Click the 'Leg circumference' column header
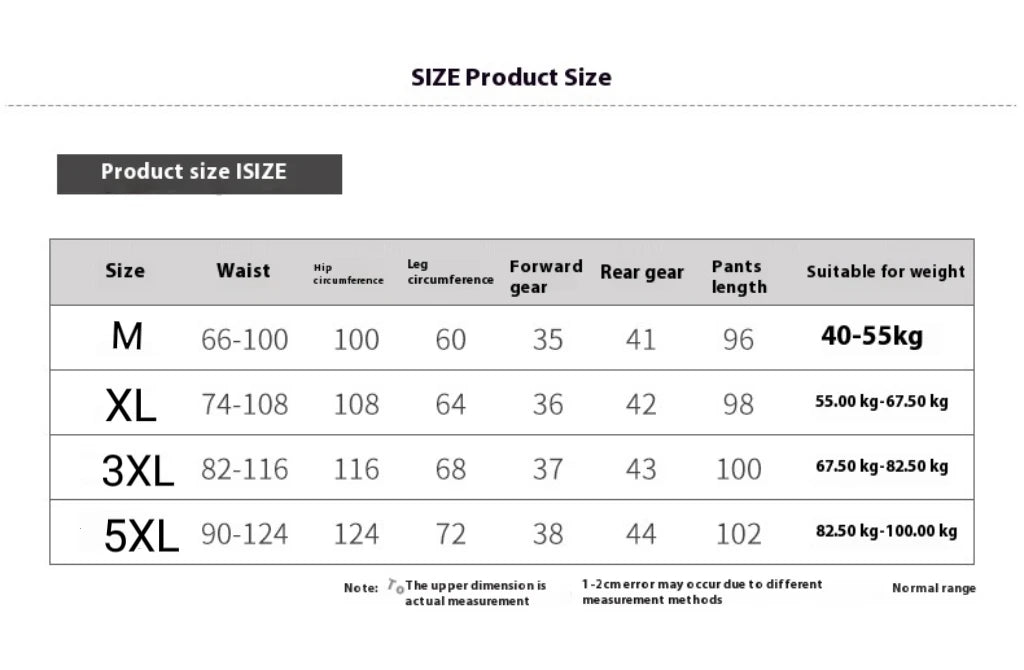The height and width of the screenshot is (670, 1024). point(450,272)
